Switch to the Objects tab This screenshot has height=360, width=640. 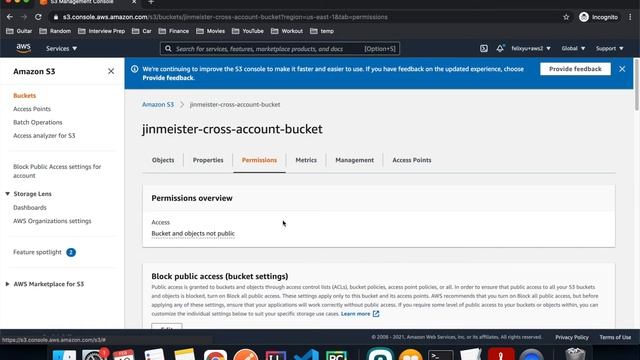coord(163,160)
